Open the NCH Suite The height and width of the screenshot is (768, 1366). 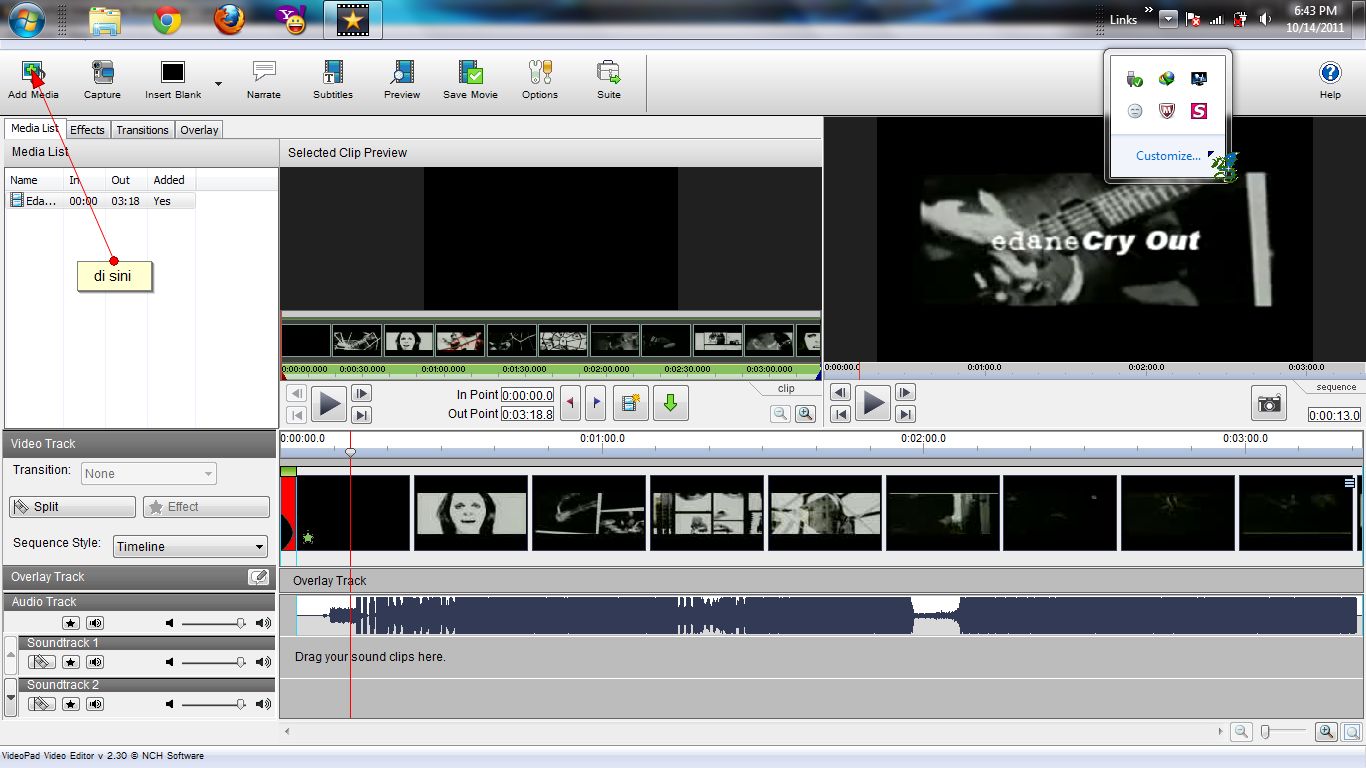pyautogui.click(x=609, y=80)
